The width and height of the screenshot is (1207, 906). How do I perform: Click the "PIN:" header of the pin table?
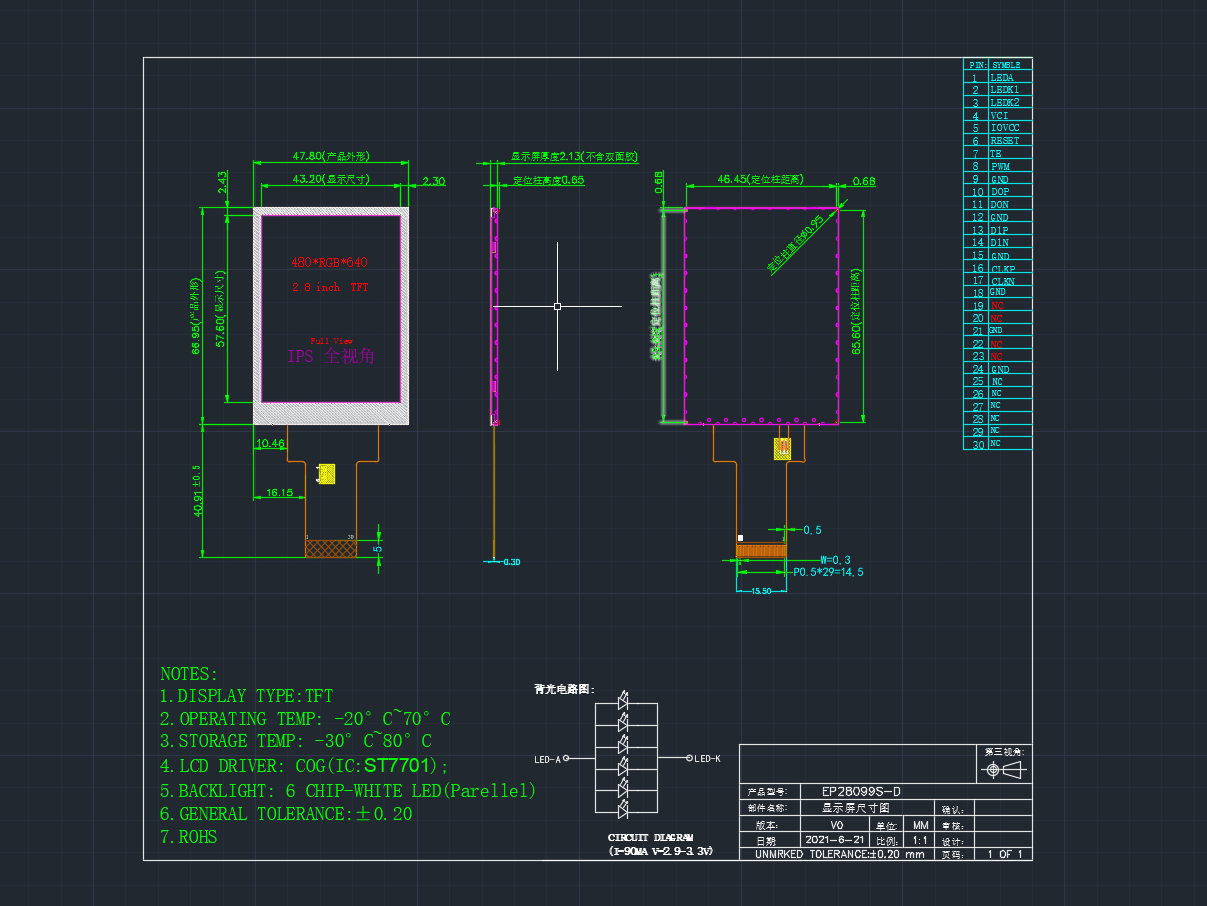tap(976, 64)
